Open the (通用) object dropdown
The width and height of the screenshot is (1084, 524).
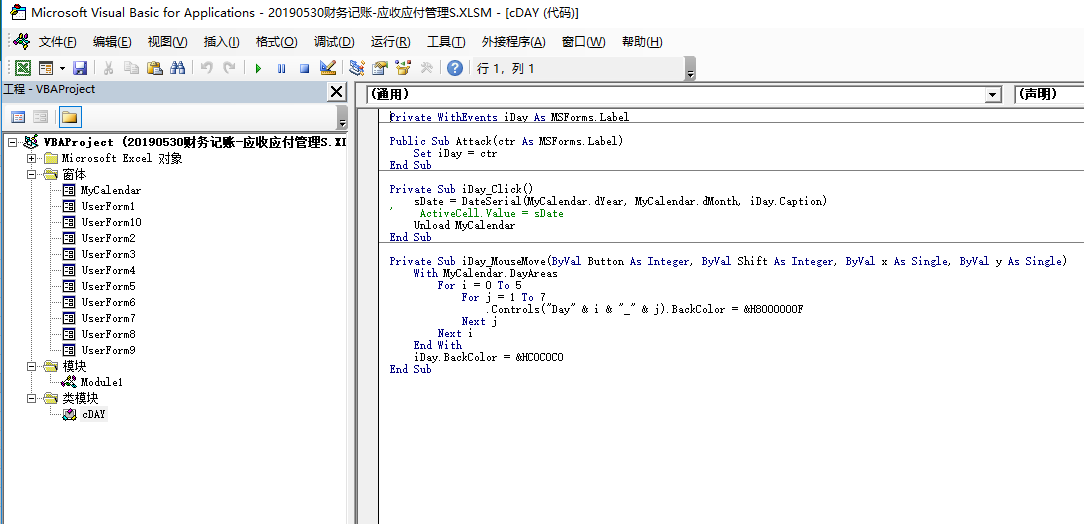pos(993,95)
